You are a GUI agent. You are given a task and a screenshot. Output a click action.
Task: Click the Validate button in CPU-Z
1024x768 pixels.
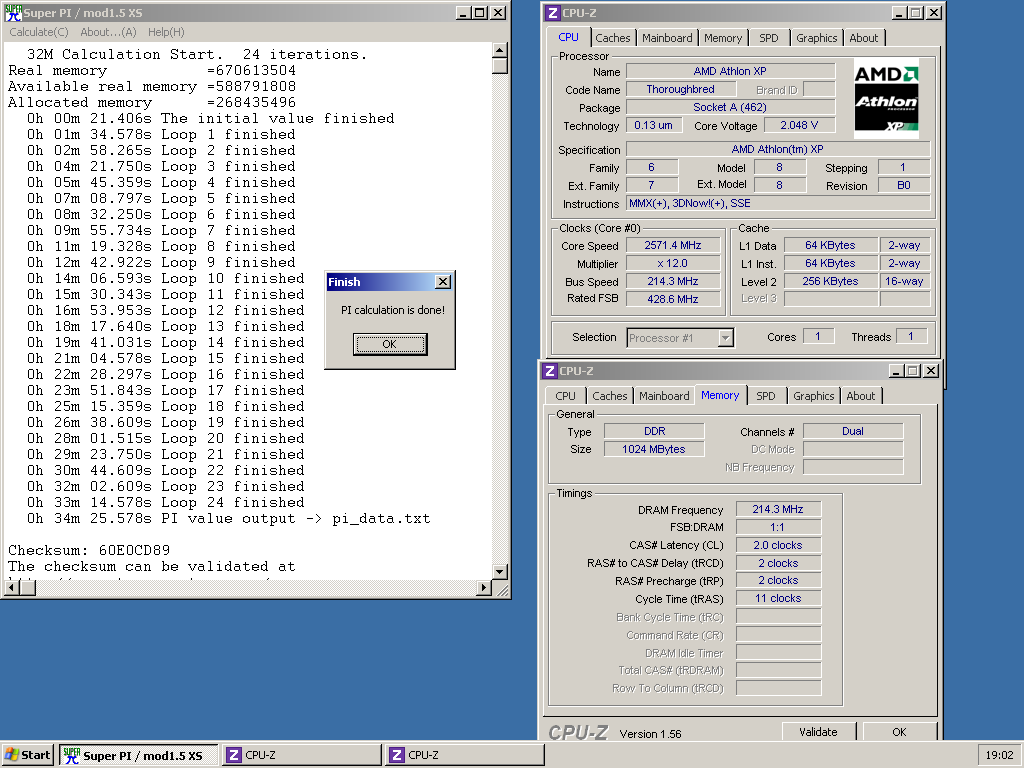818,732
